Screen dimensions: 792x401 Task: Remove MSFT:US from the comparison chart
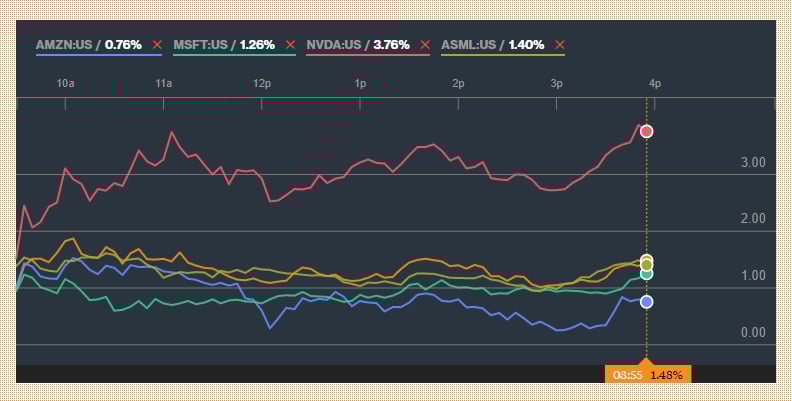click(290, 45)
